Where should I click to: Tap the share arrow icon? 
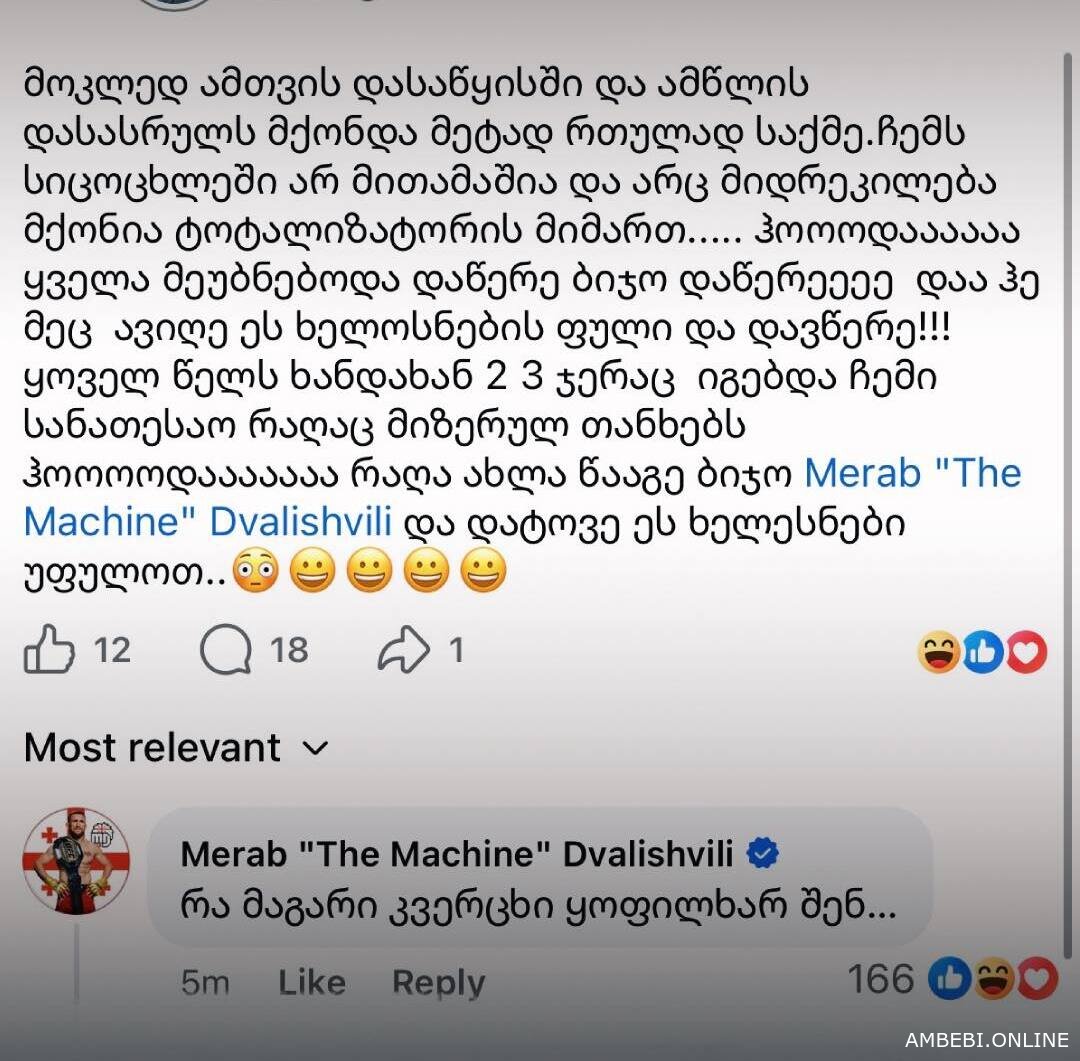(x=404, y=649)
